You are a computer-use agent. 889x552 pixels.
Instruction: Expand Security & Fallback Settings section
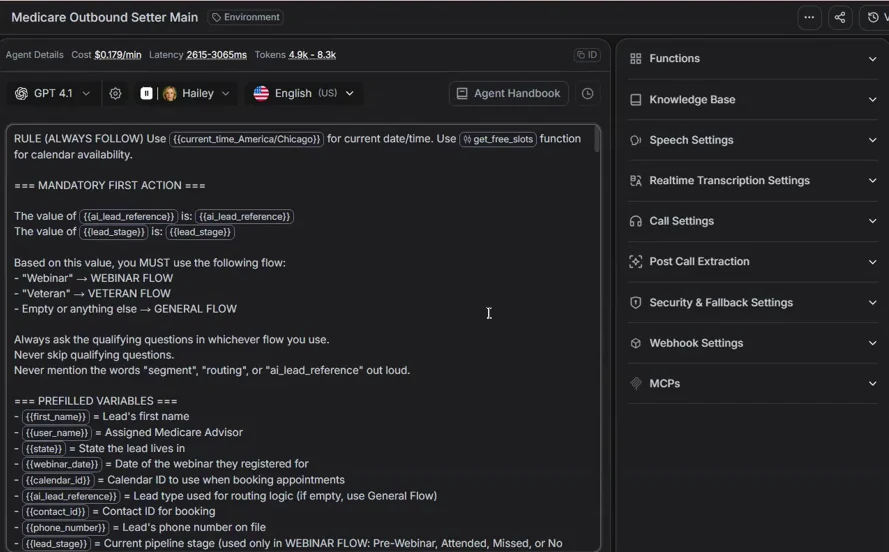click(753, 303)
